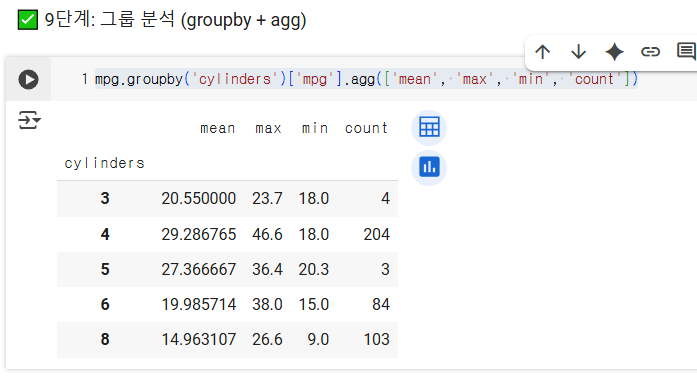Click min value 20.3

[x=313, y=269]
